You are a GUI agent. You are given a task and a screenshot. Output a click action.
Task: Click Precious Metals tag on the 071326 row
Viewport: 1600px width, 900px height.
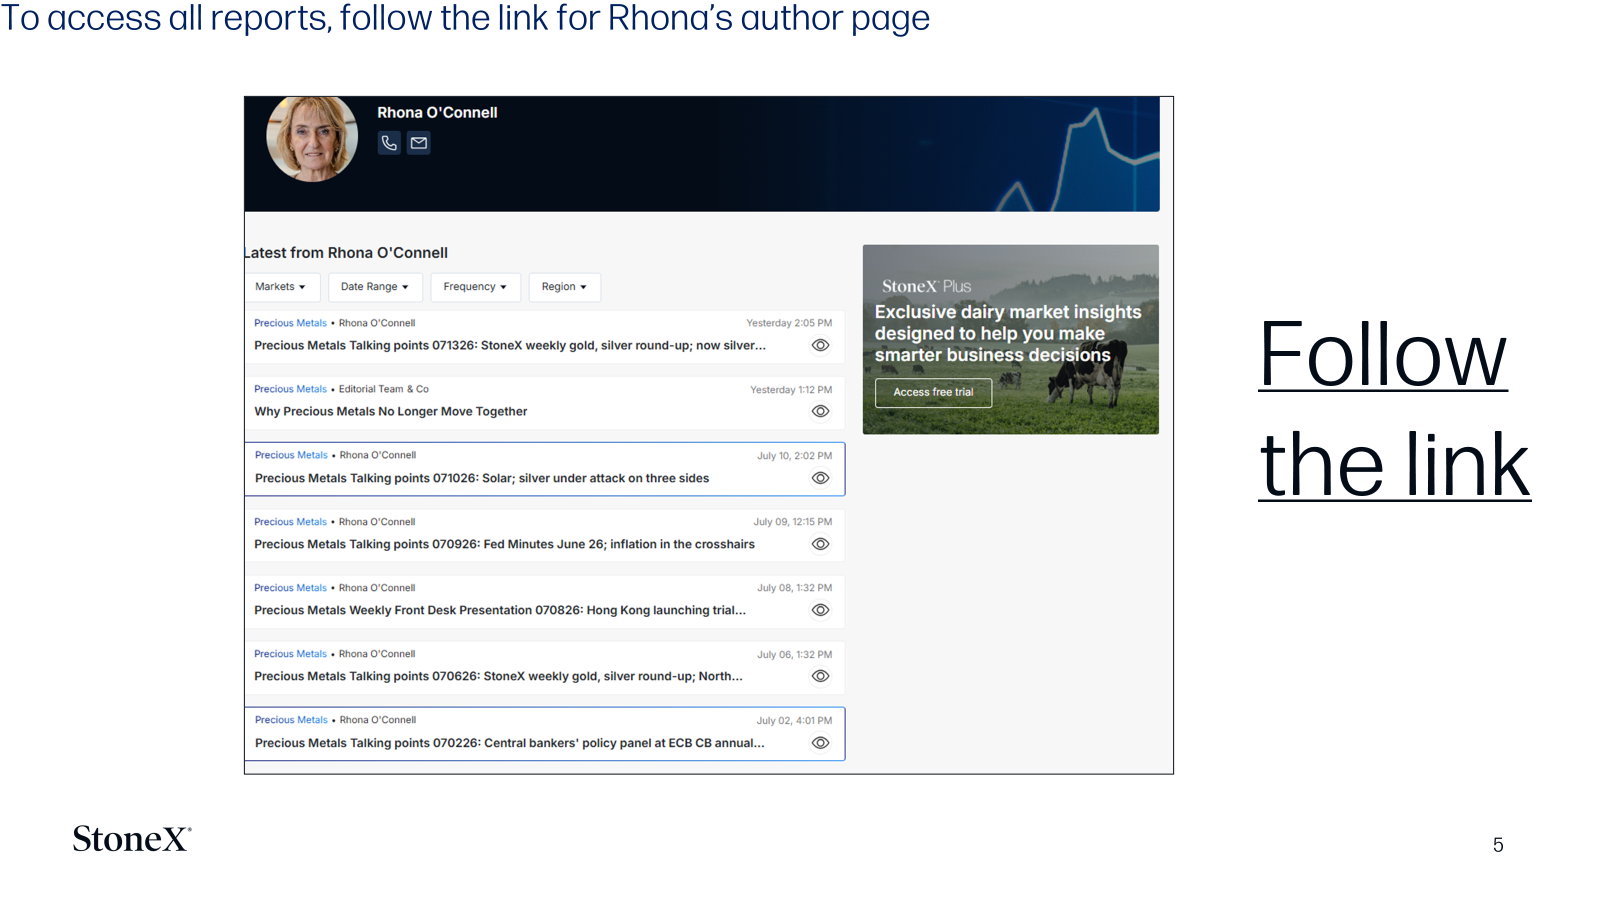[x=290, y=323]
